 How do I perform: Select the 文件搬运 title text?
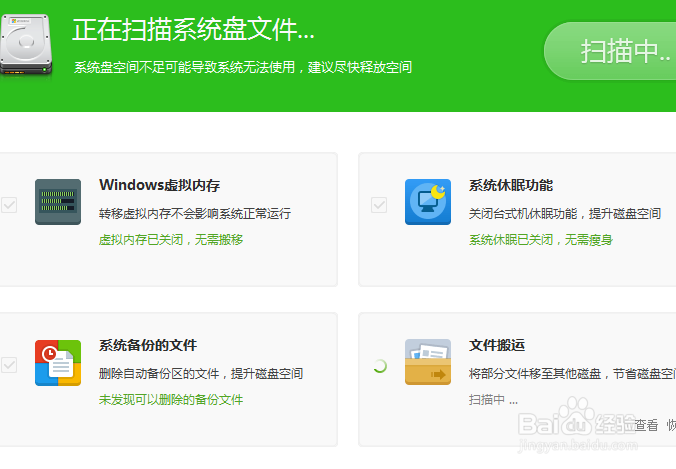497,345
